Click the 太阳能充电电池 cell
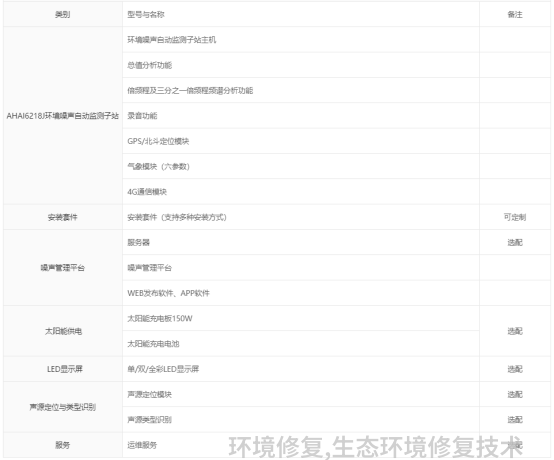The width and height of the screenshot is (554, 460). tap(301, 344)
